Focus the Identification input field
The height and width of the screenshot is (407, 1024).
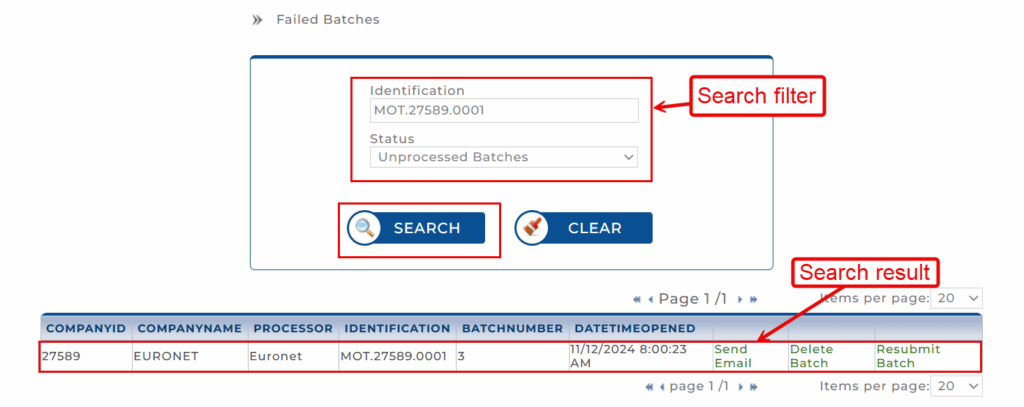coord(504,110)
